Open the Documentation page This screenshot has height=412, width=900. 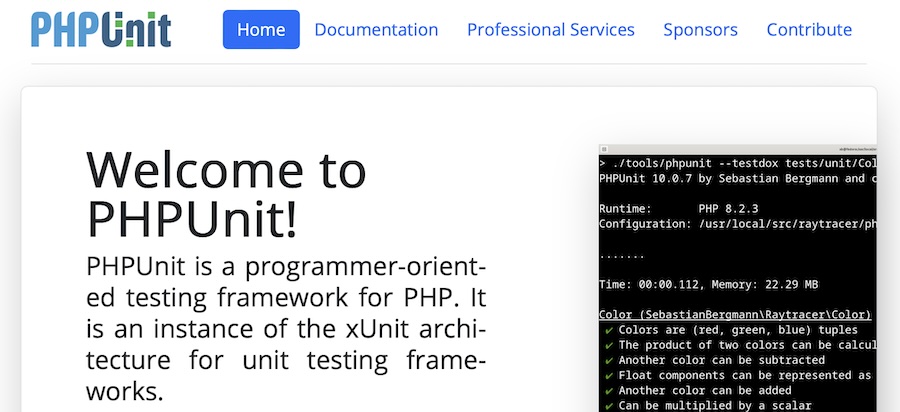tap(376, 30)
